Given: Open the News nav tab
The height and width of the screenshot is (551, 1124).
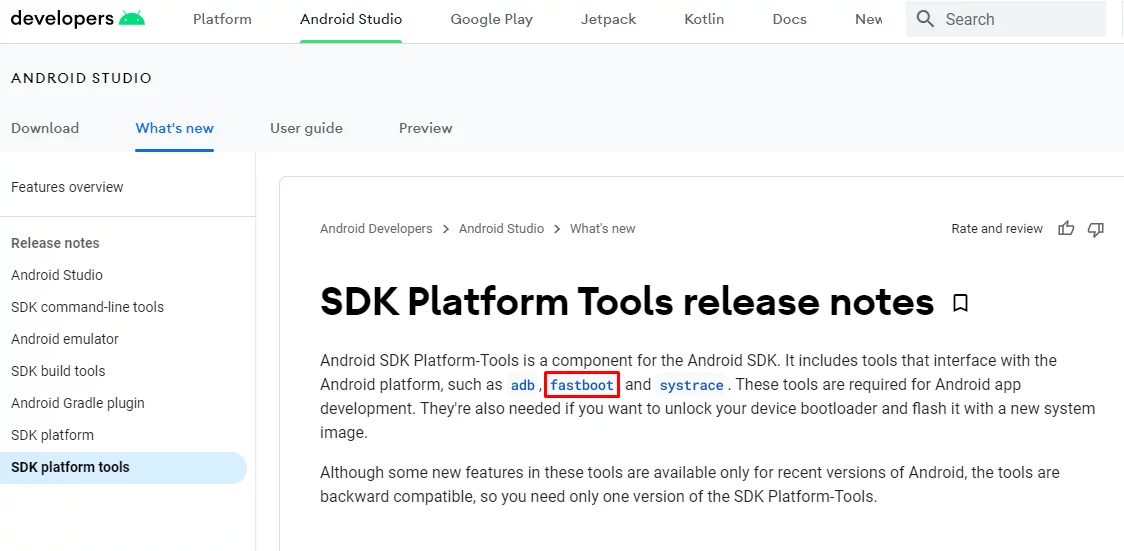Looking at the screenshot, I should tap(869, 19).
